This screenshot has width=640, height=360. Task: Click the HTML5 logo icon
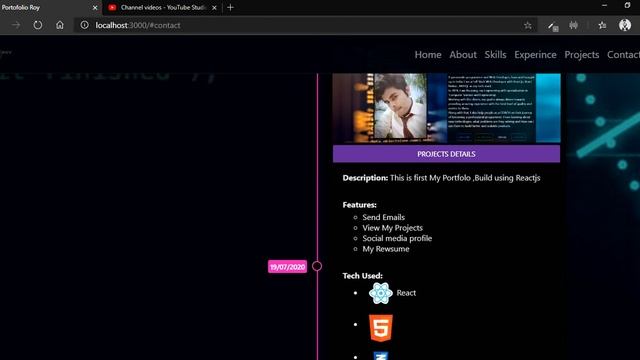[x=381, y=328]
